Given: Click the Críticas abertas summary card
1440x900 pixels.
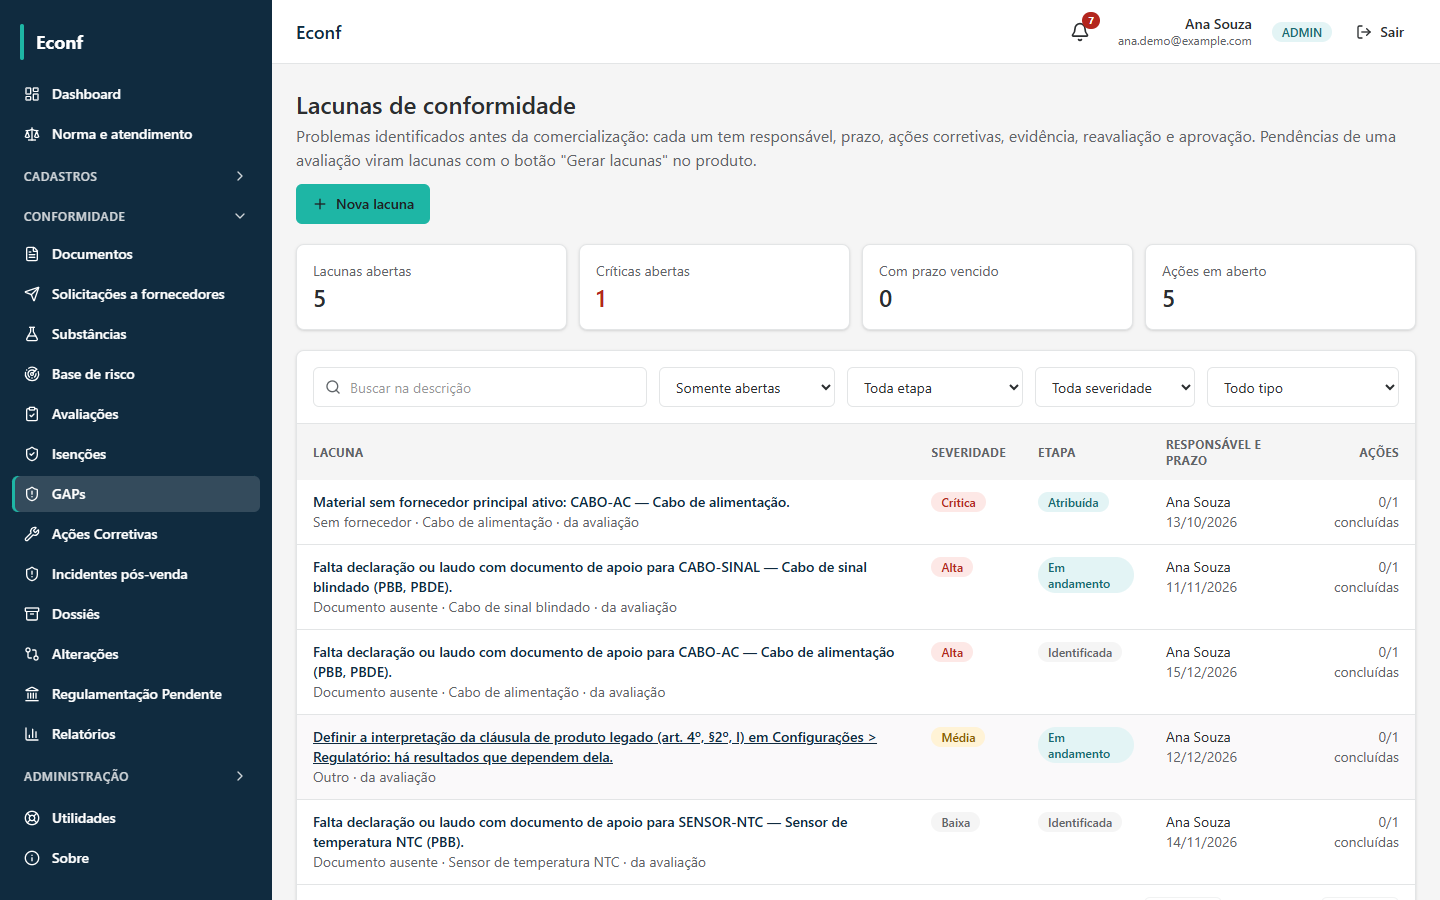Looking at the screenshot, I should 714,287.
